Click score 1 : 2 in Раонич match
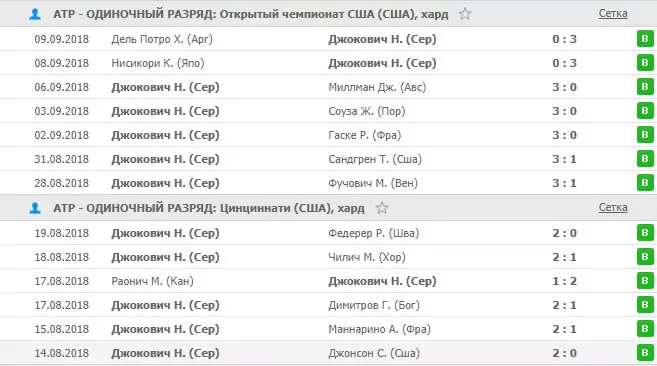The image size is (657, 366). (564, 280)
